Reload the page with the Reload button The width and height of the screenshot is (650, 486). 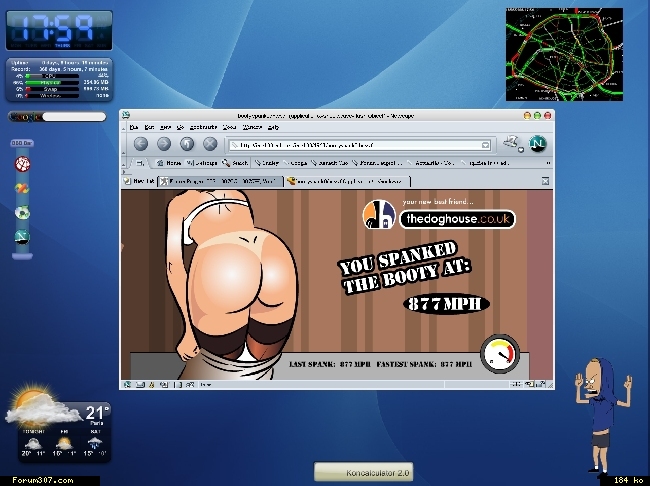click(187, 144)
